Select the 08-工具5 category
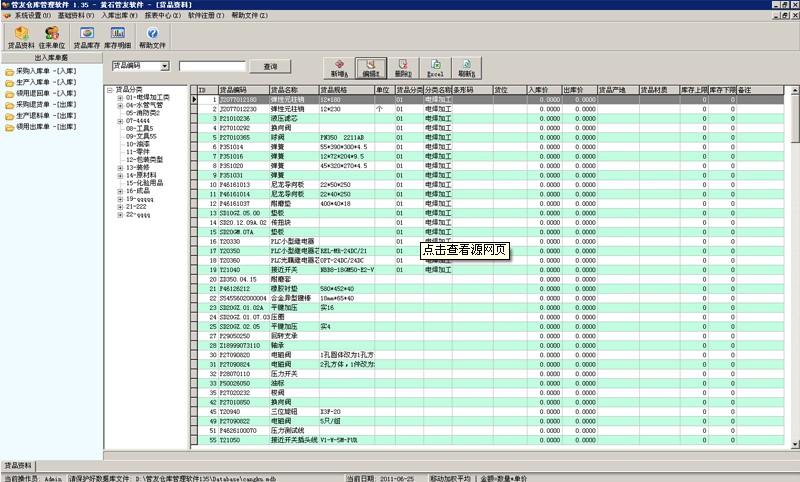The image size is (800, 482). 139,129
